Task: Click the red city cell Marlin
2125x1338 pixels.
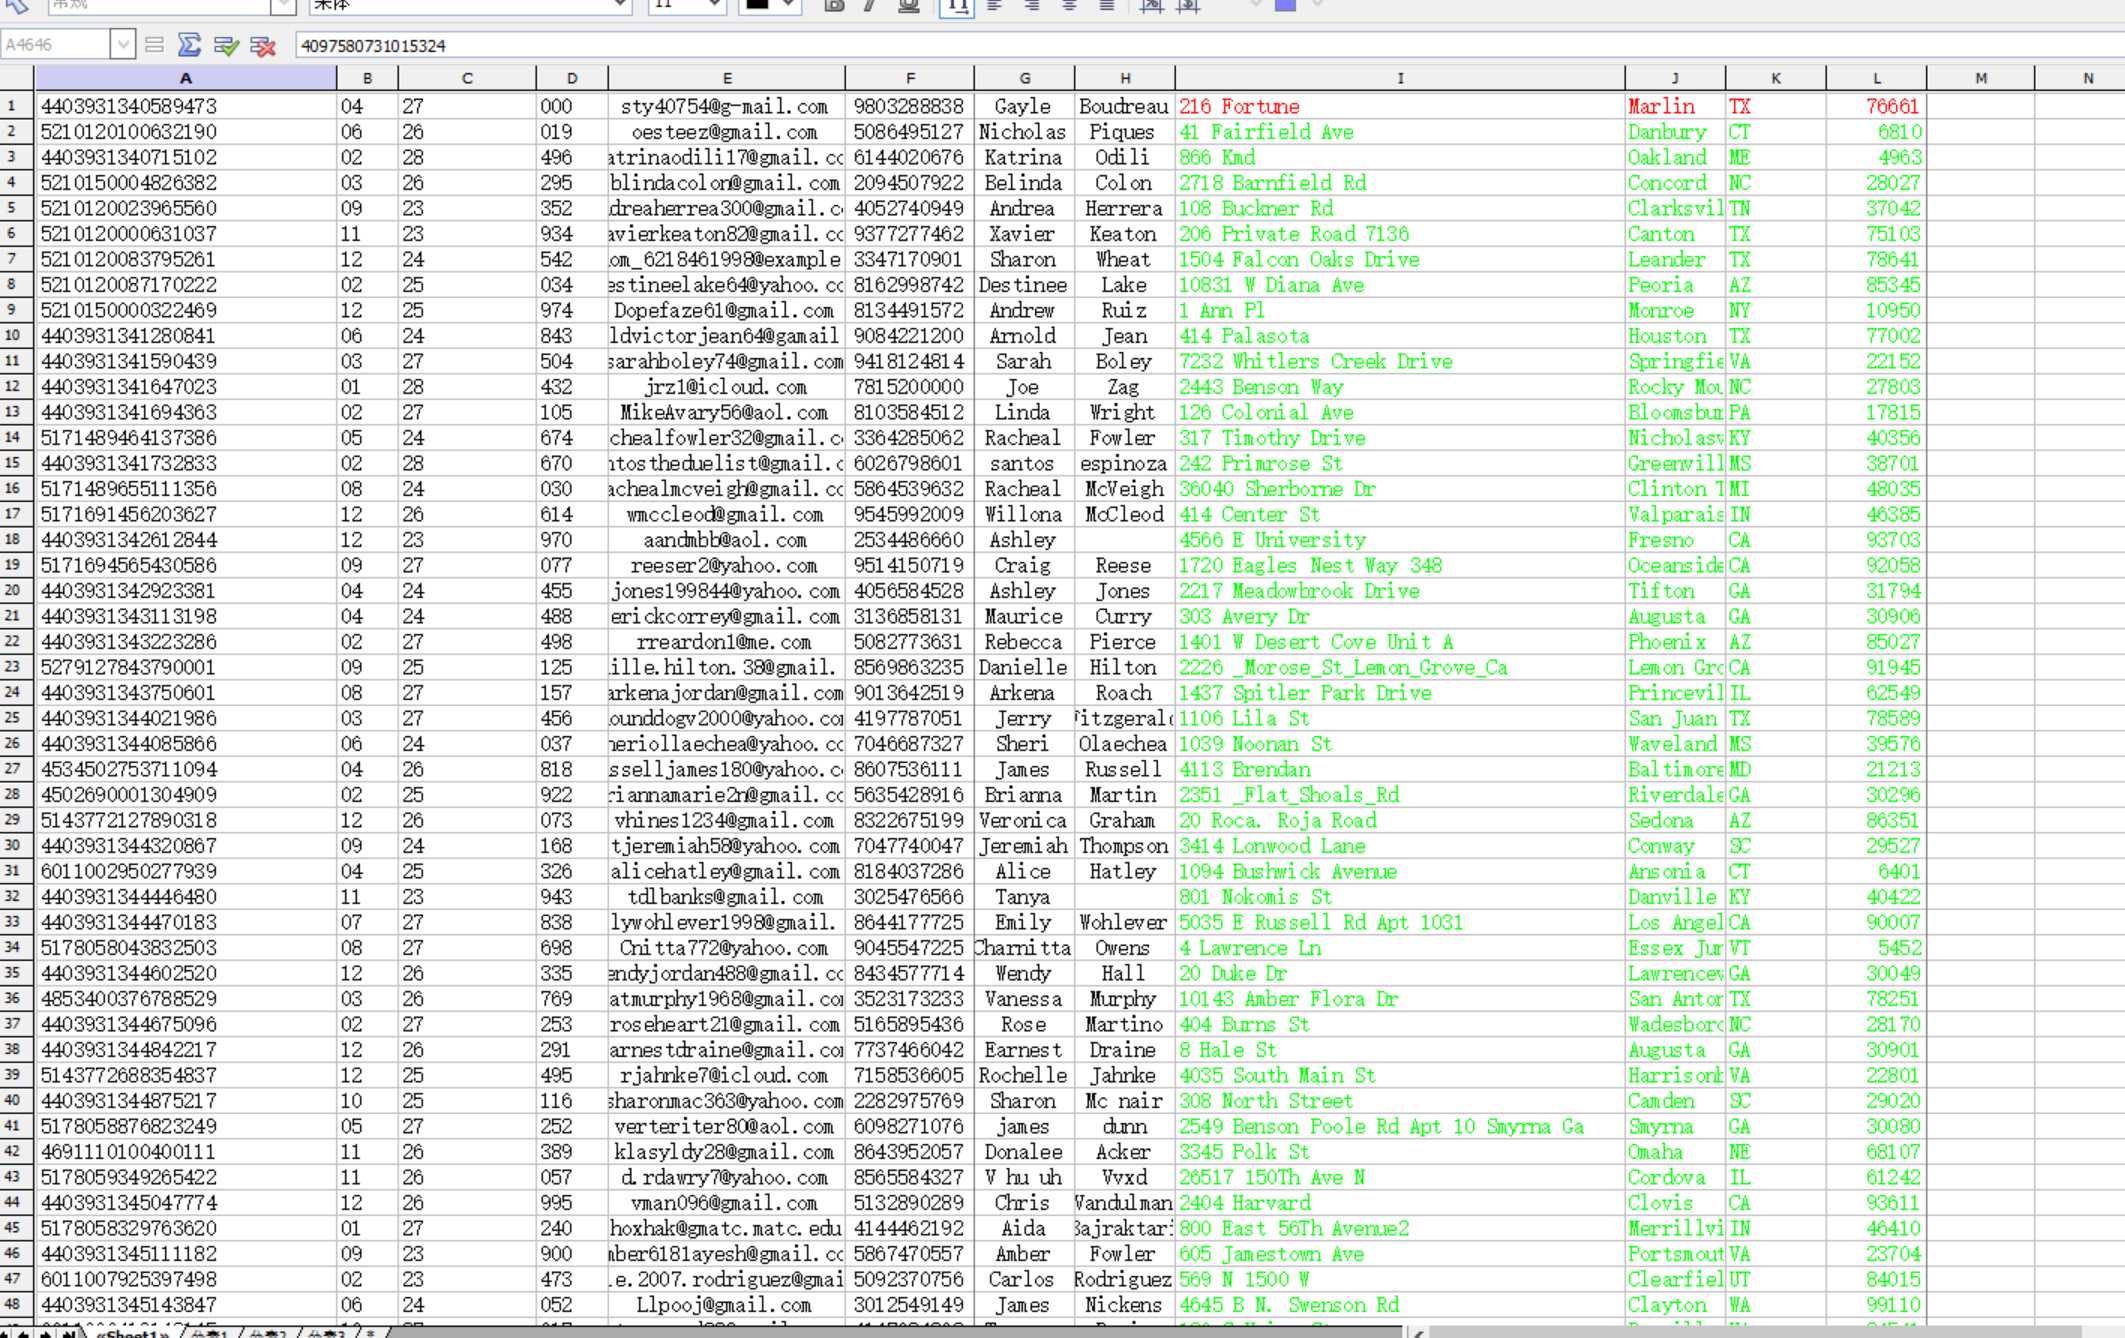Action: click(1661, 106)
